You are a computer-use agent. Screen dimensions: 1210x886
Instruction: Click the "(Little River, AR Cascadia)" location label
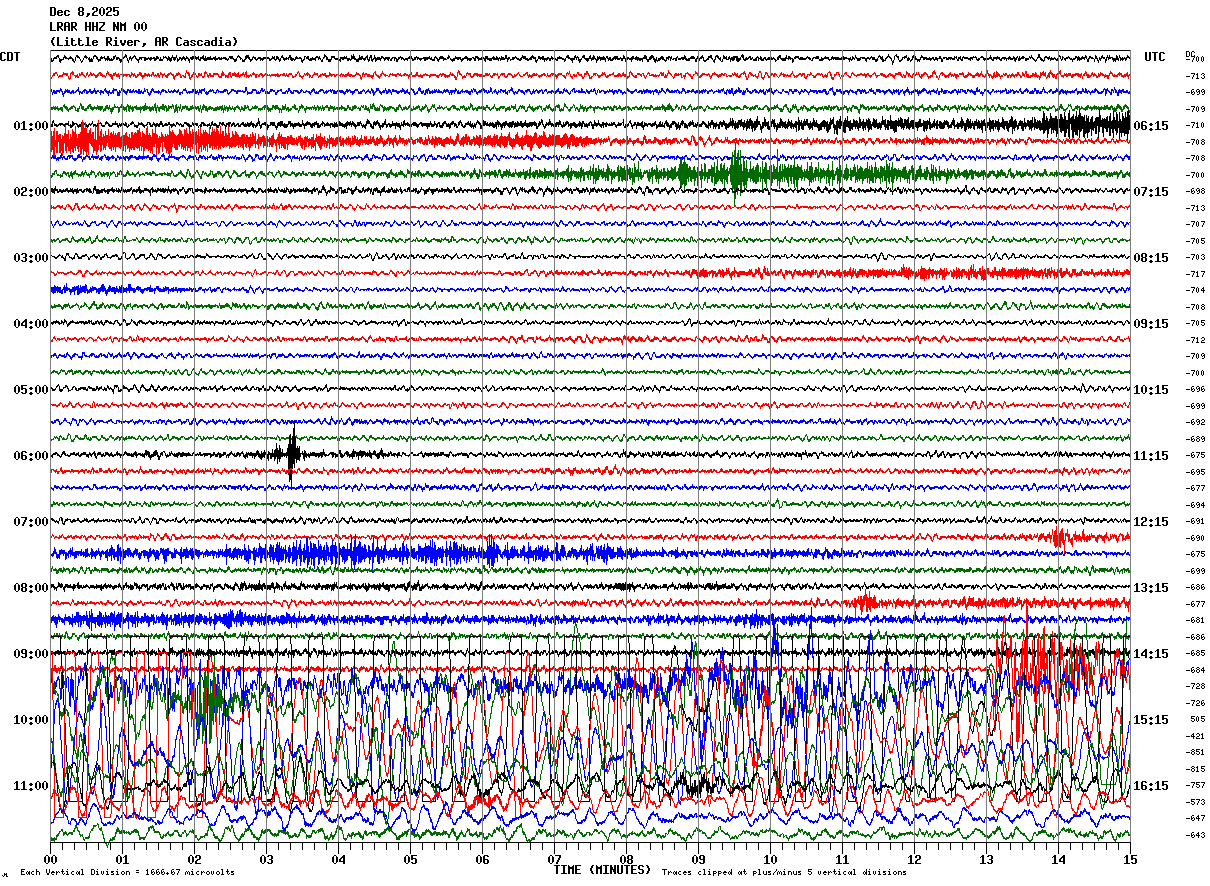pyautogui.click(x=144, y=42)
